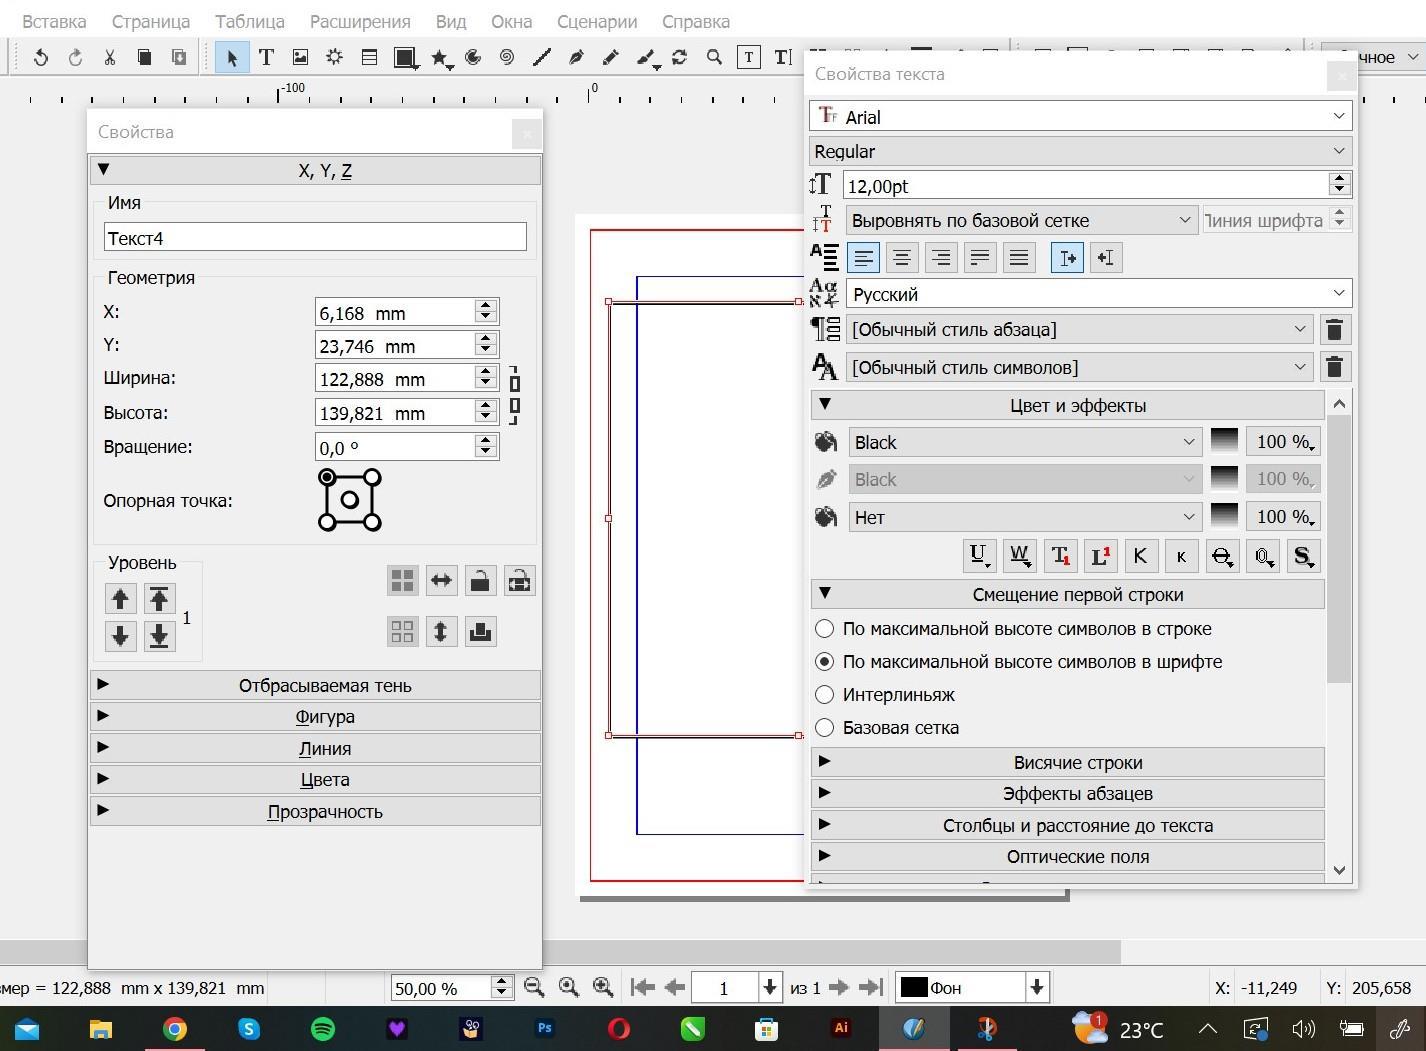The width and height of the screenshot is (1426, 1051).
Task: Select 'Интерлиньяж' radio button
Action: click(824, 695)
